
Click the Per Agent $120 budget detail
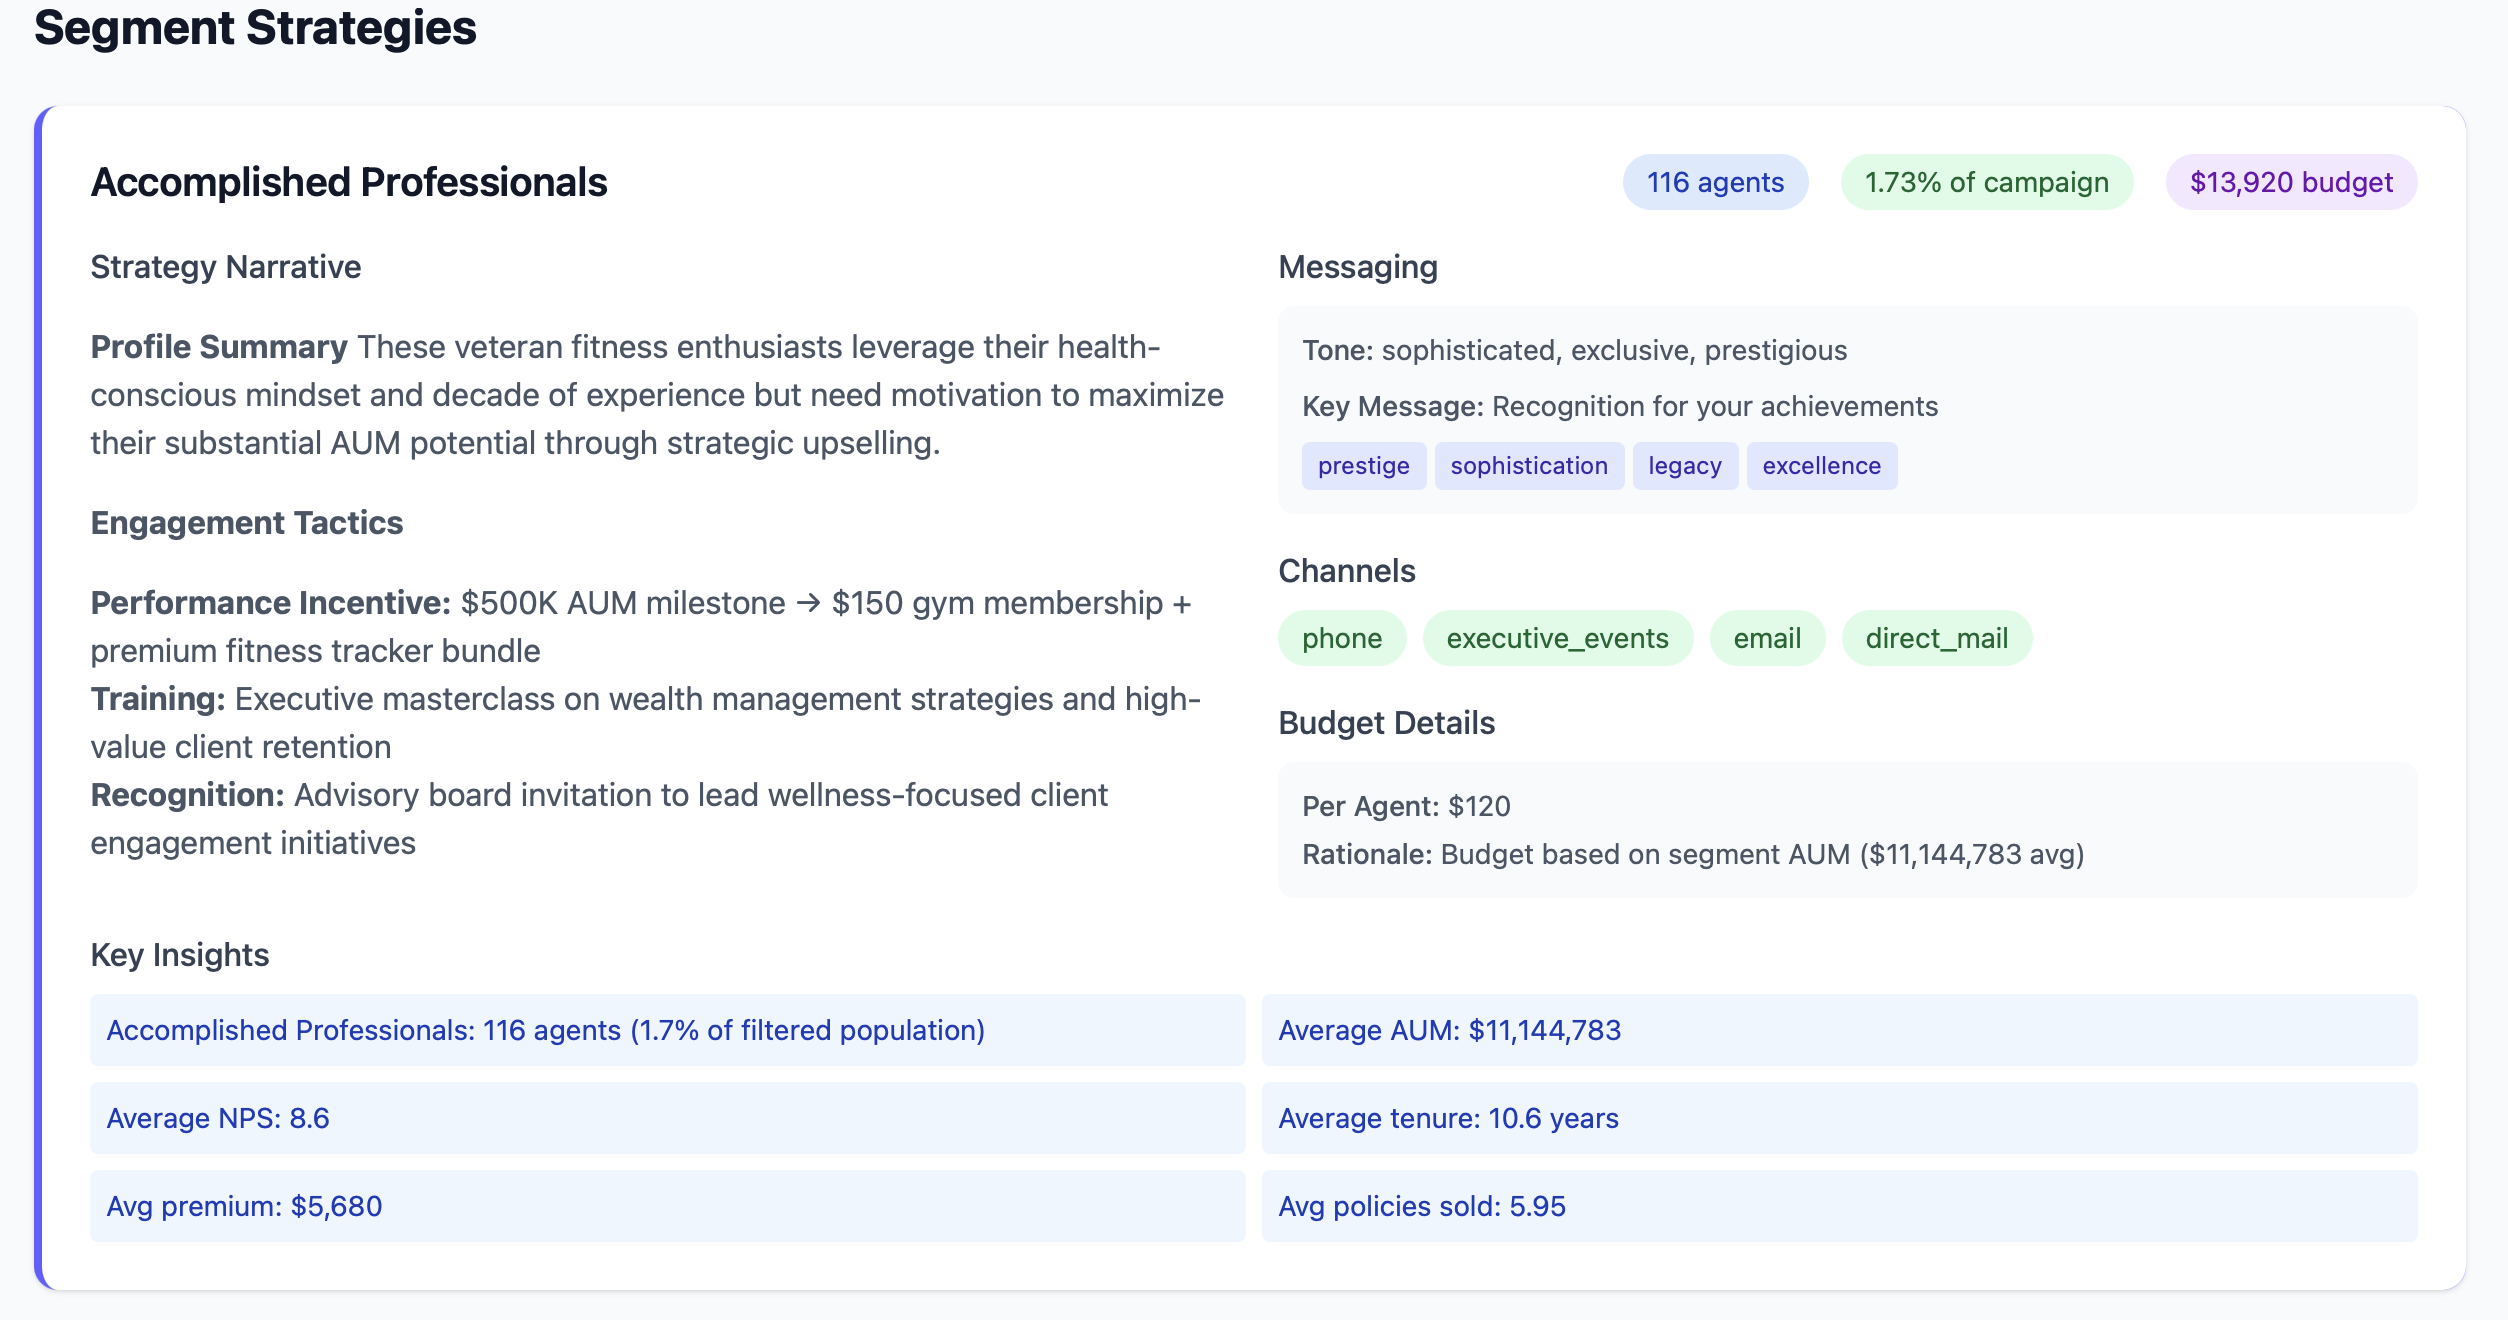[x=1405, y=806]
